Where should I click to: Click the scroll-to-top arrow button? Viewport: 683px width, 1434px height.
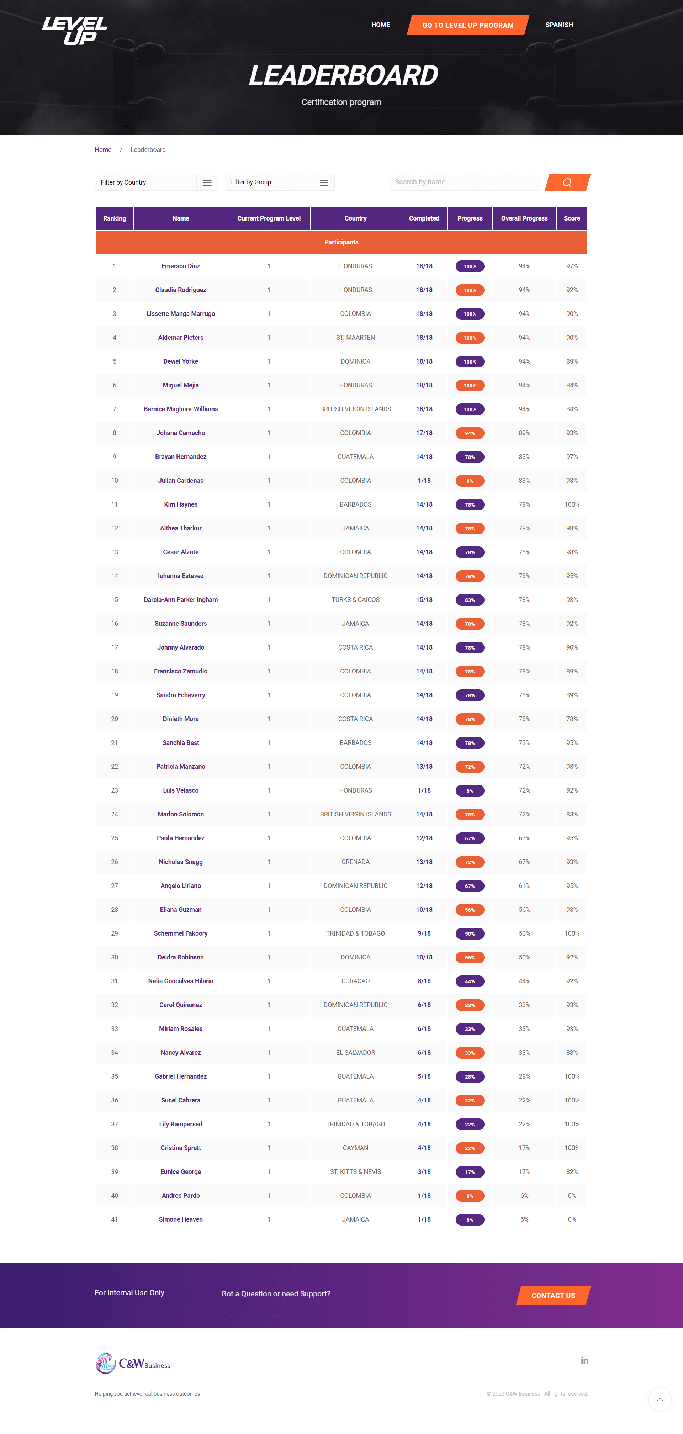tap(660, 1399)
